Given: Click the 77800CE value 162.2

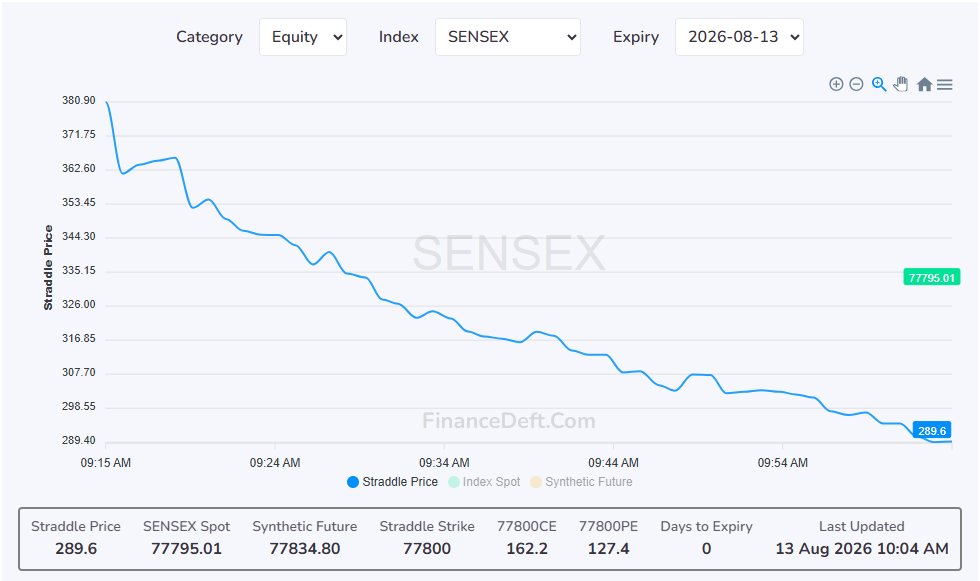Looking at the screenshot, I should click(x=527, y=549).
